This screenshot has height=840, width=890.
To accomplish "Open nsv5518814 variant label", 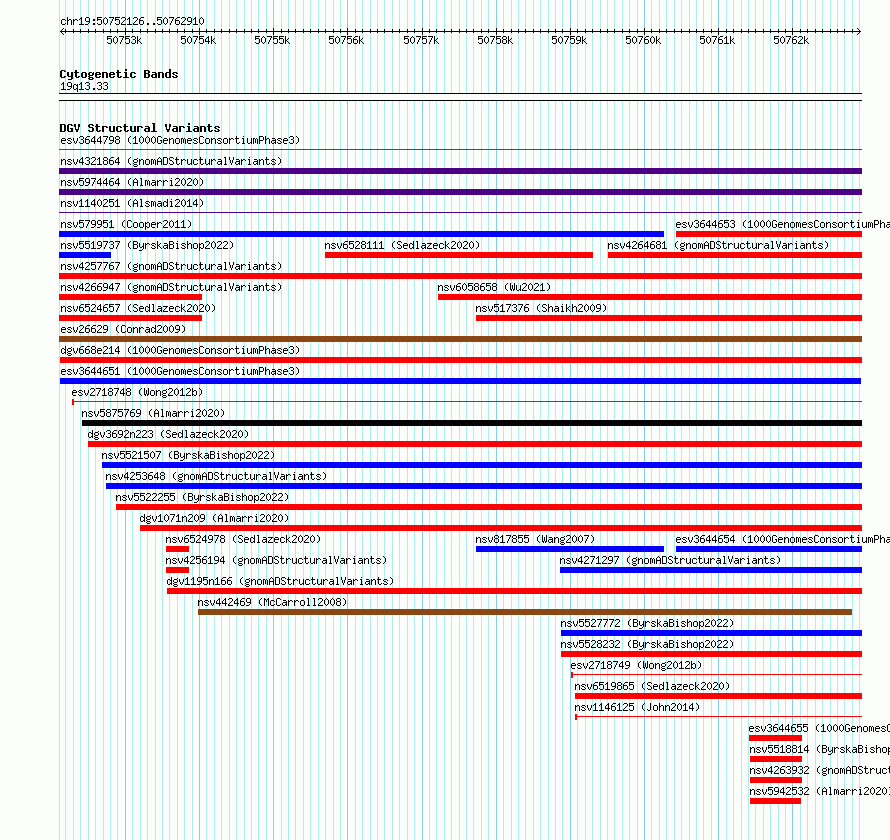I will click(820, 749).
